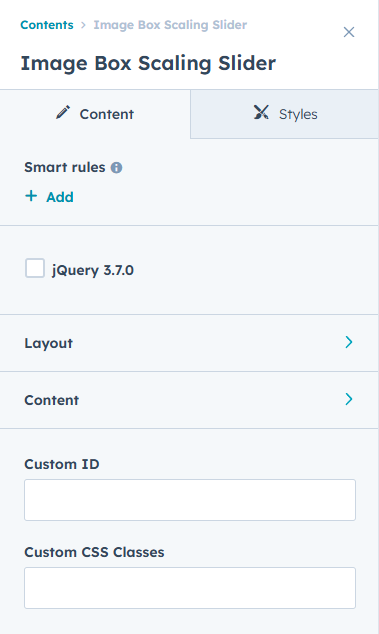Image resolution: width=379 pixels, height=634 pixels.
Task: Click the Image Box Scaling Slider breadcrumb
Action: (x=170, y=25)
